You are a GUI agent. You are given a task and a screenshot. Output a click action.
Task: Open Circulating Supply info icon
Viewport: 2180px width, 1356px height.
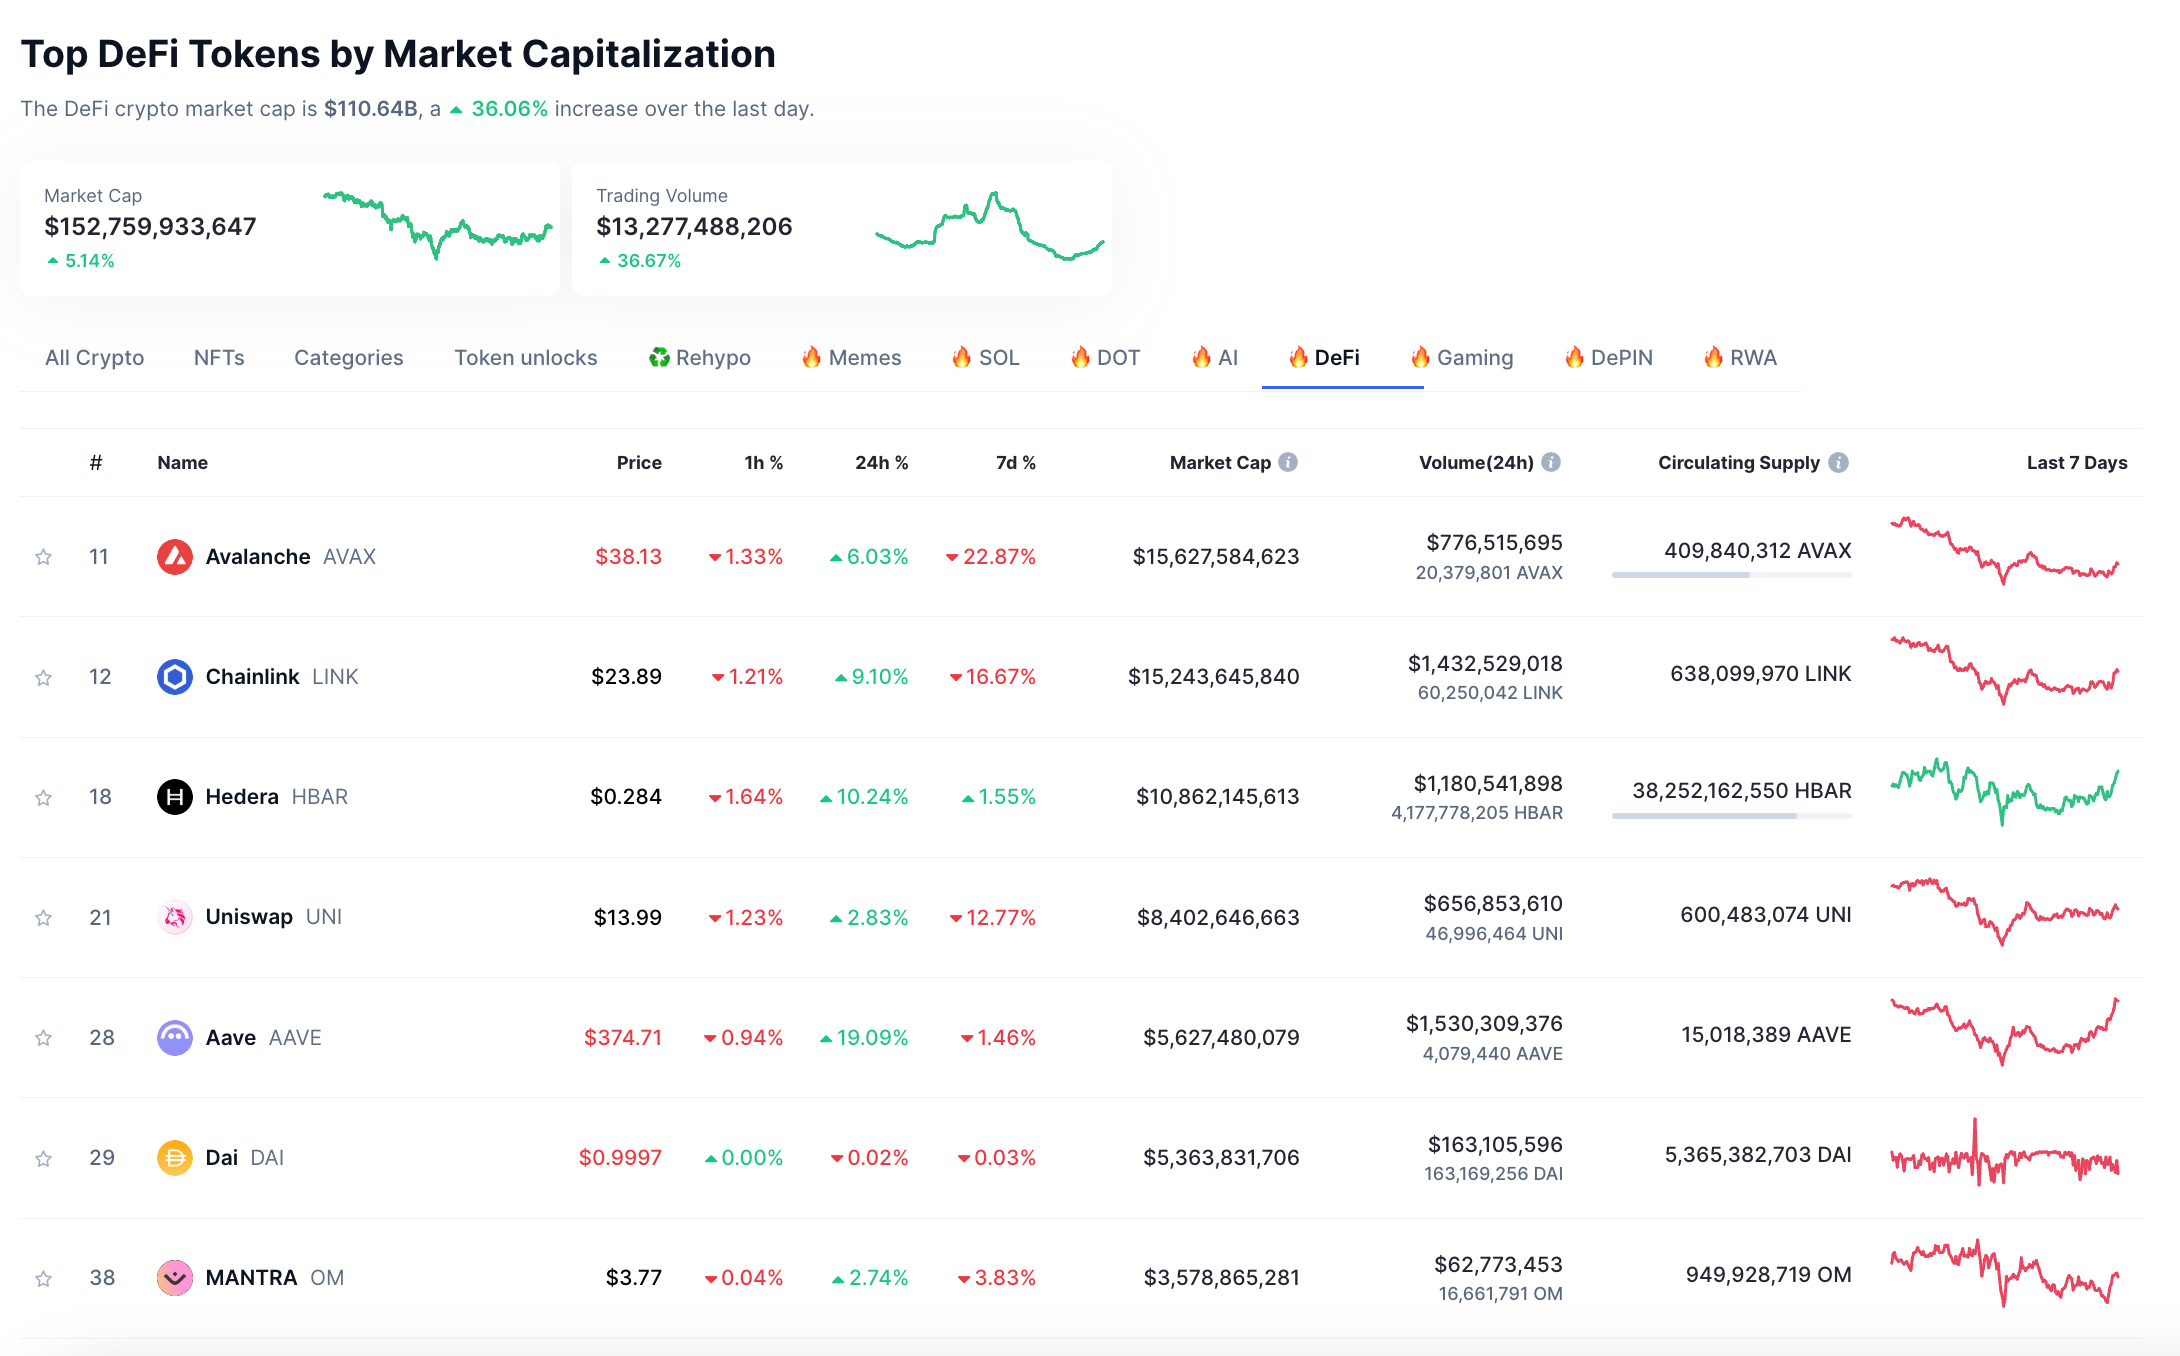pyautogui.click(x=1838, y=462)
